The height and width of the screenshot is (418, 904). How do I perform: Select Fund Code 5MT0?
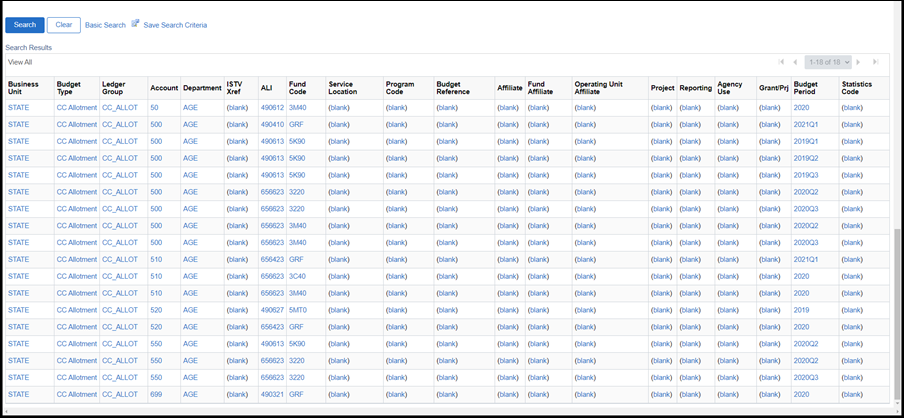click(297, 310)
